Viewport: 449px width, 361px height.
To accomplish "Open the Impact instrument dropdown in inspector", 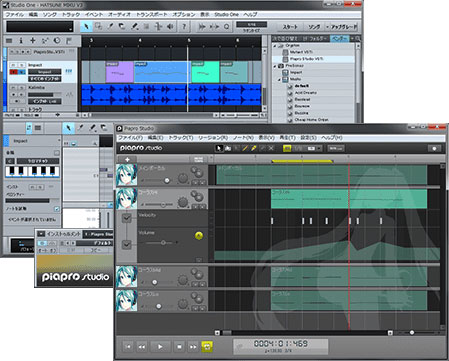I will [x=59, y=141].
